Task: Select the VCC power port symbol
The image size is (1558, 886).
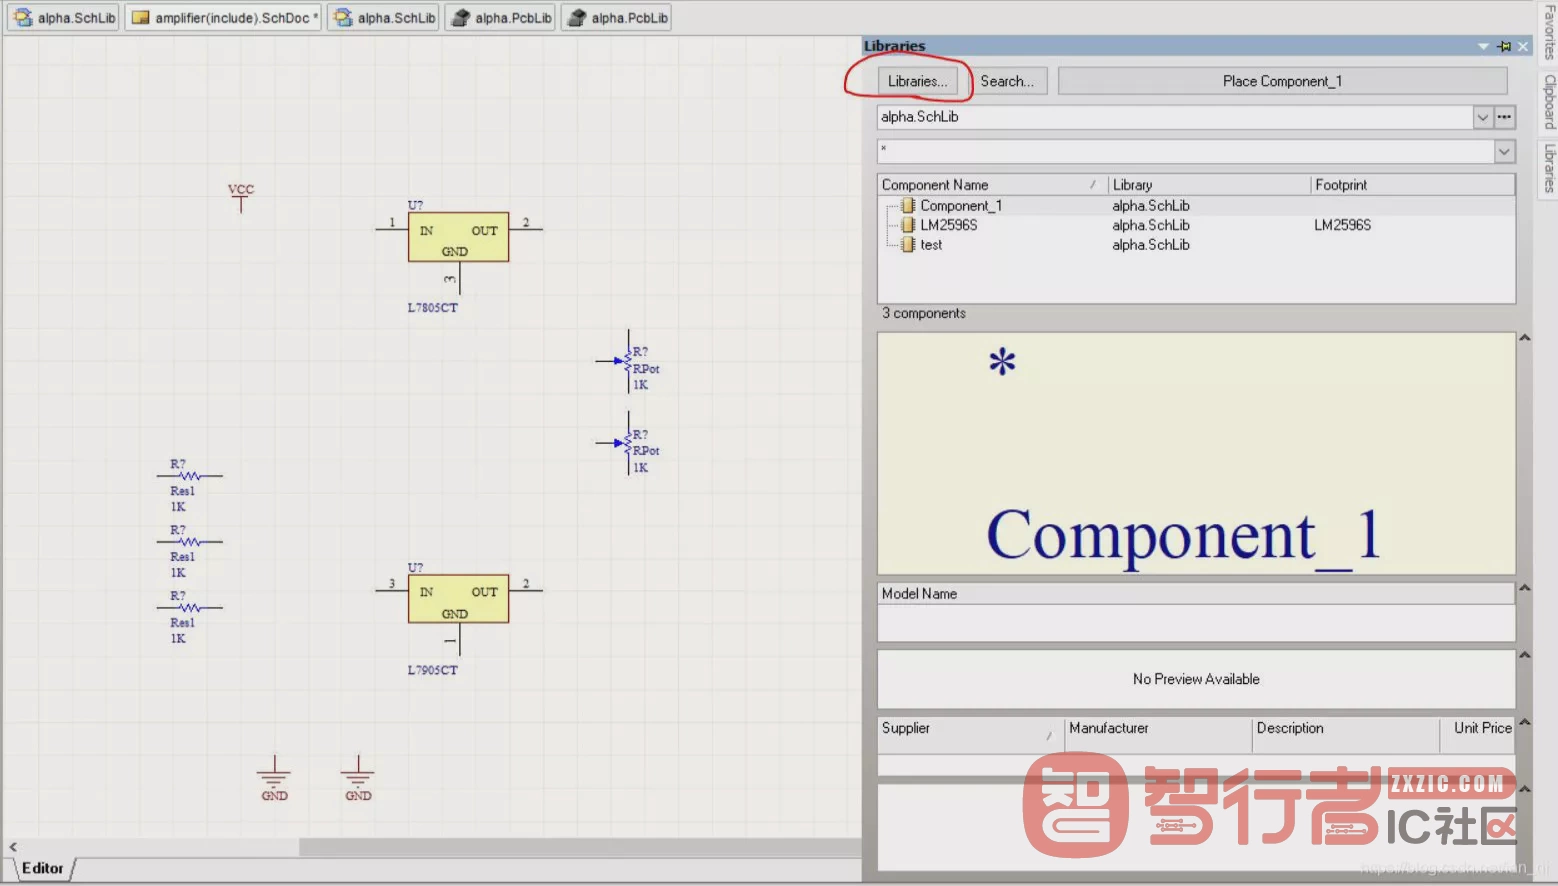Action: [241, 197]
